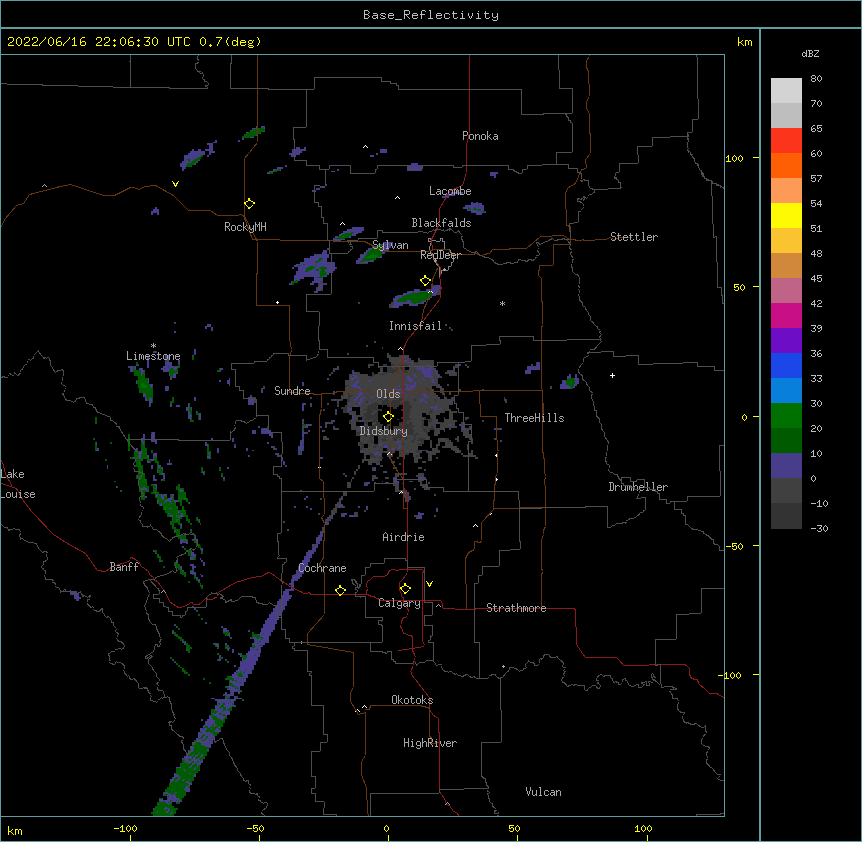
Task: Click the Innisfail label
Action: click(x=415, y=326)
